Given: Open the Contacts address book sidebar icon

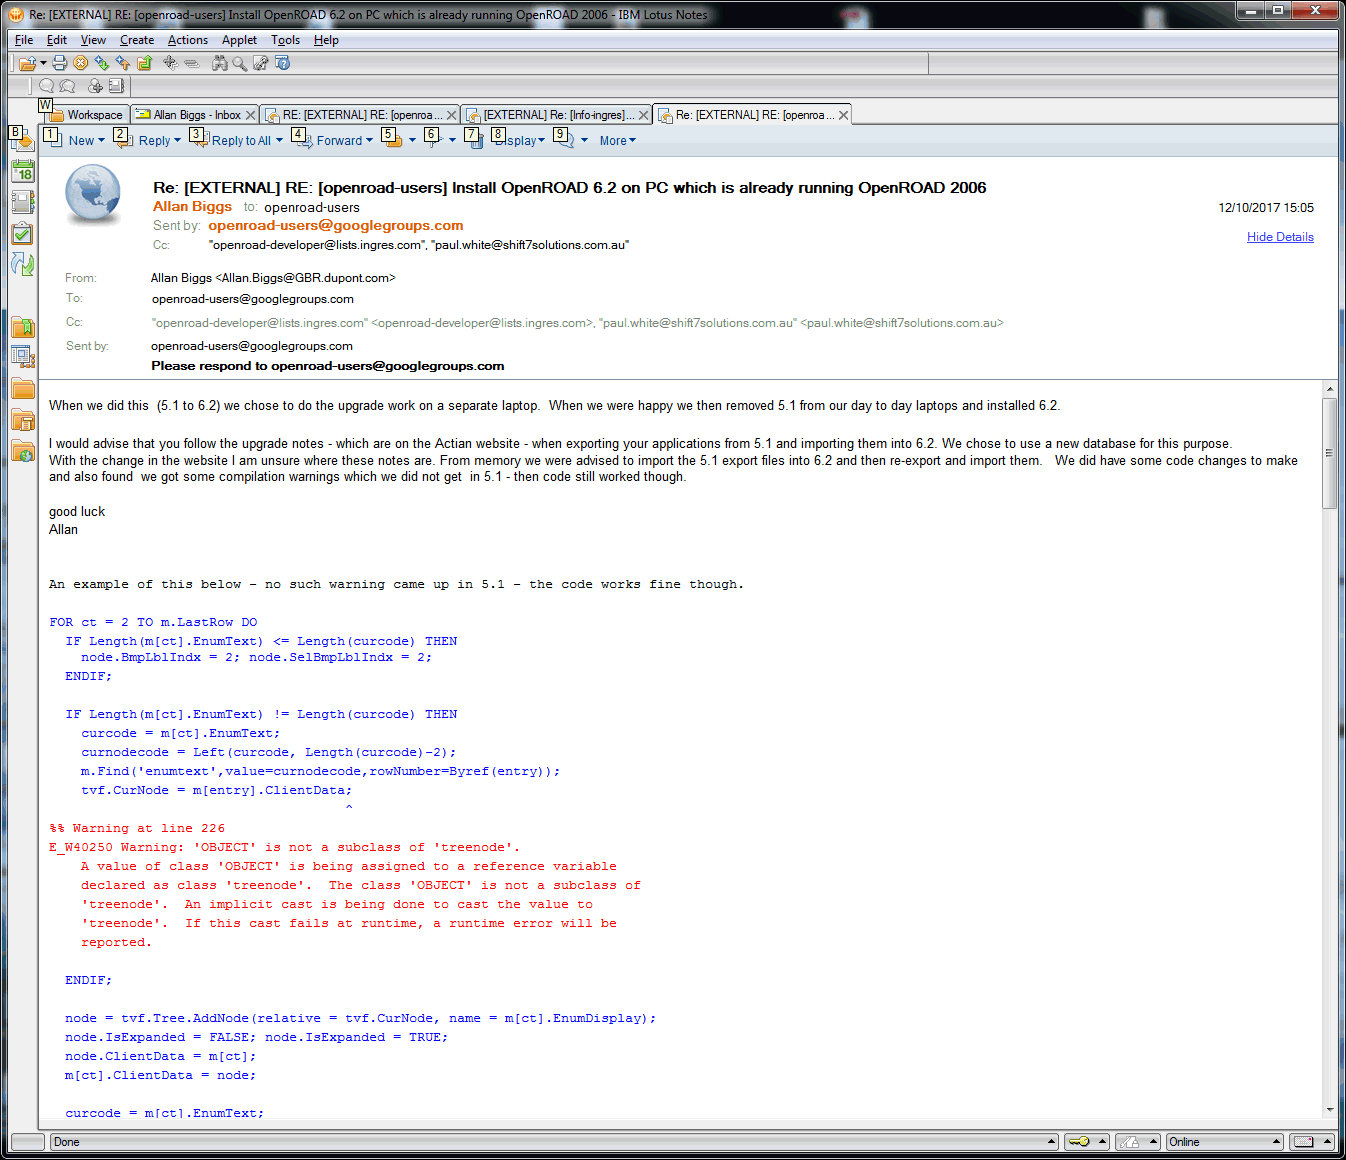Looking at the screenshot, I should pyautogui.click(x=23, y=203).
